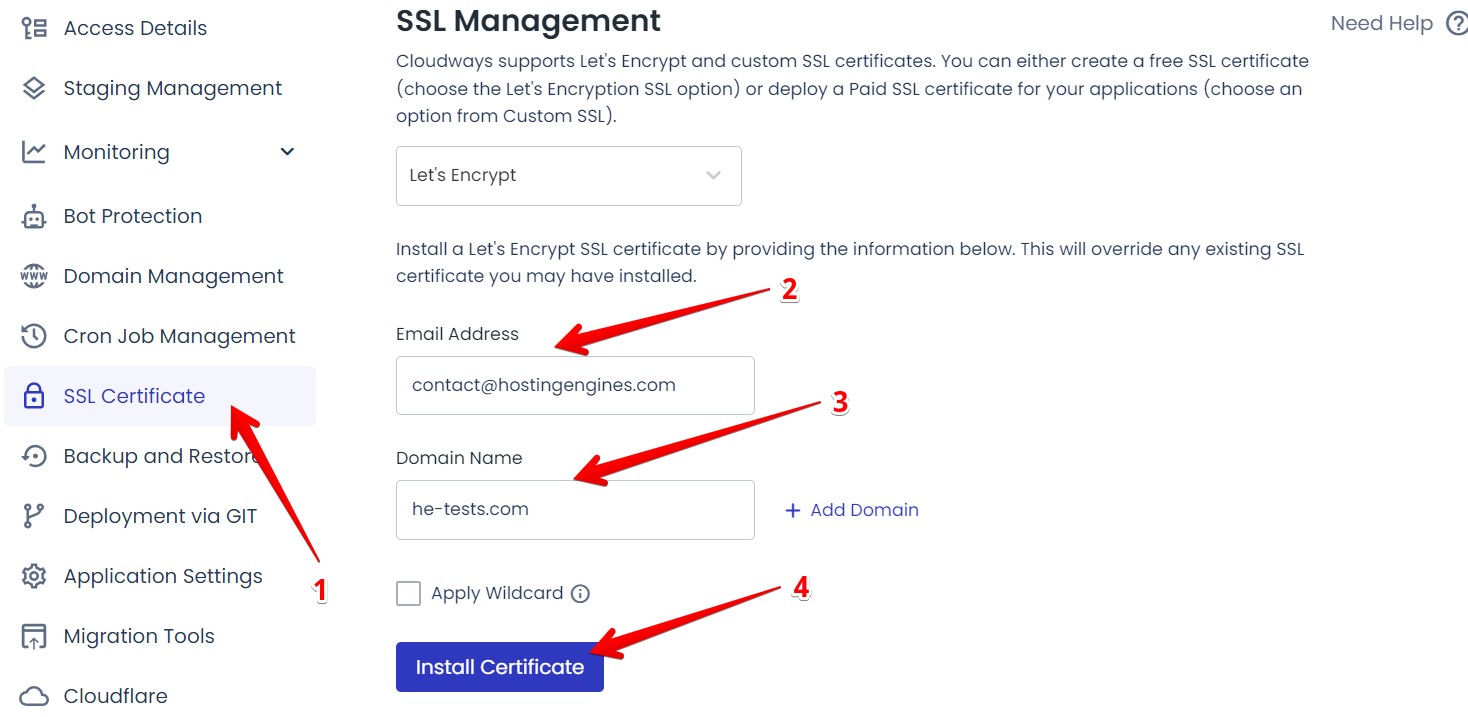Go to Staging Management
Viewport: 1468px width, 717px height.
(x=173, y=88)
